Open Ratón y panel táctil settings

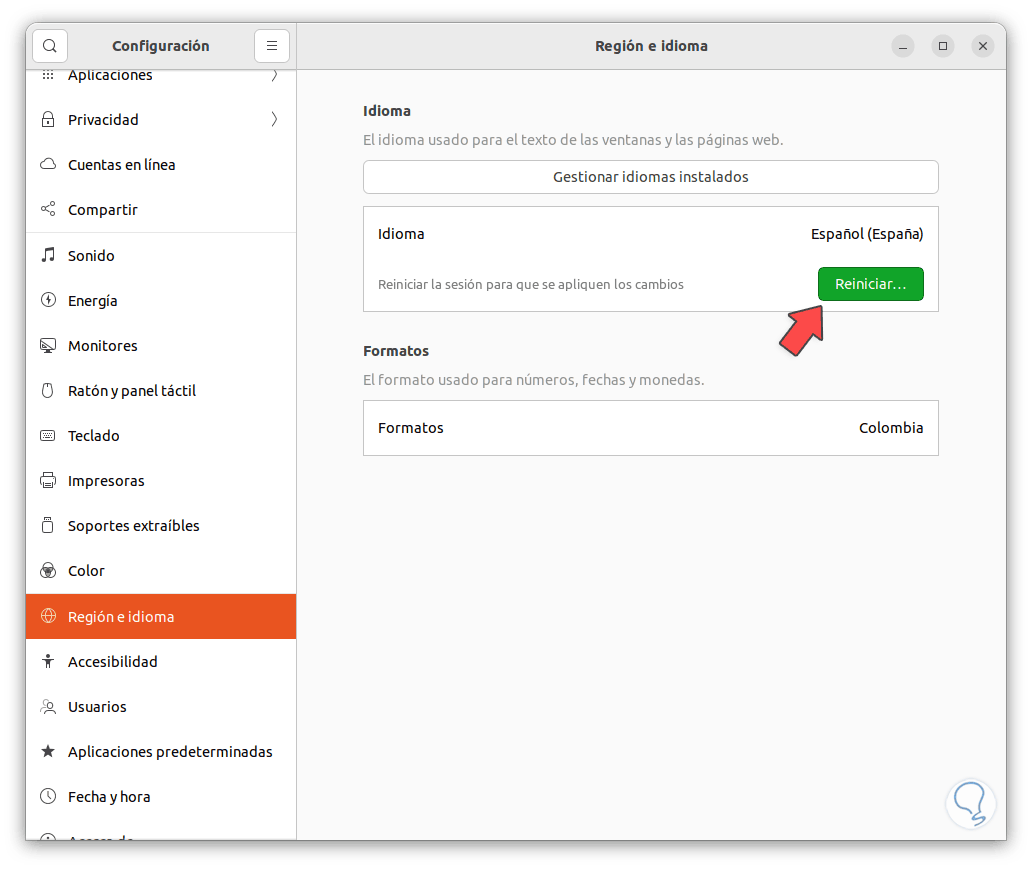pos(132,391)
